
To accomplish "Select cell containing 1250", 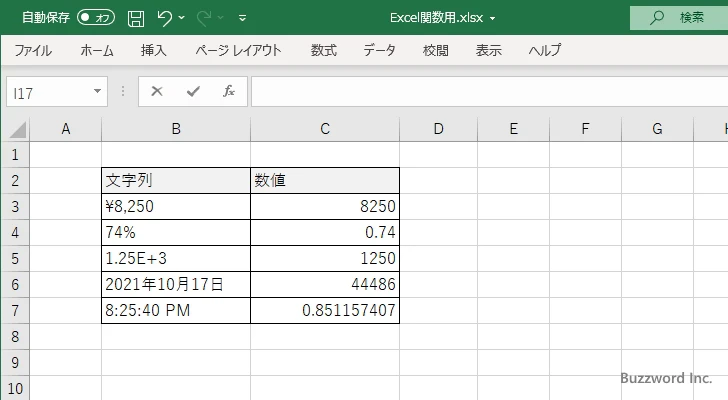I will tap(325, 258).
